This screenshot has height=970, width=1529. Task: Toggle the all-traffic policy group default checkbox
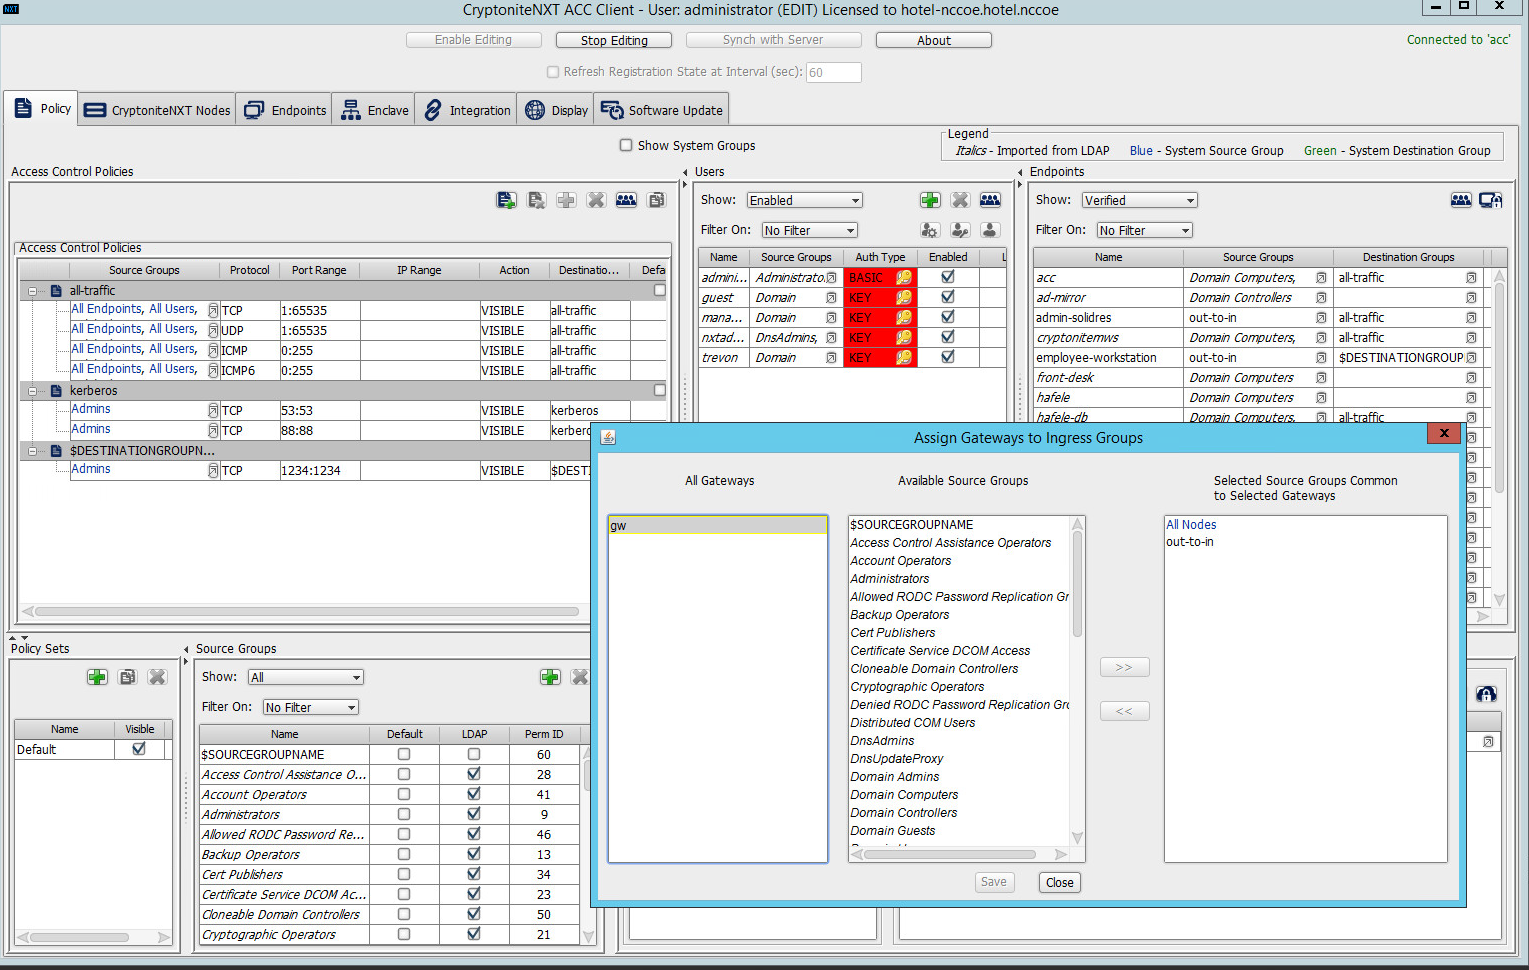(660, 290)
